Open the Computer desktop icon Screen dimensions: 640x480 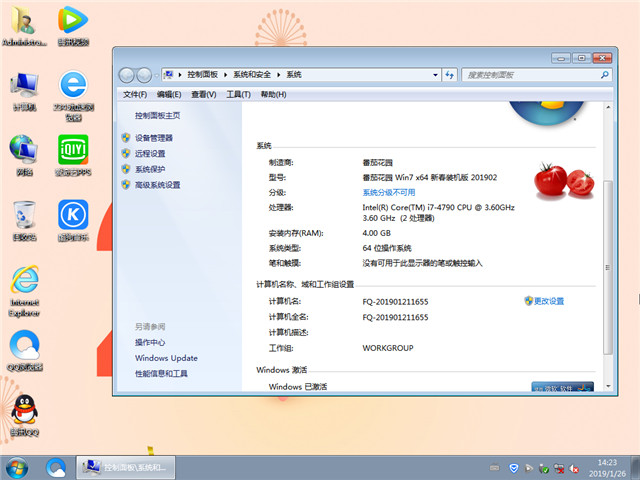click(24, 91)
